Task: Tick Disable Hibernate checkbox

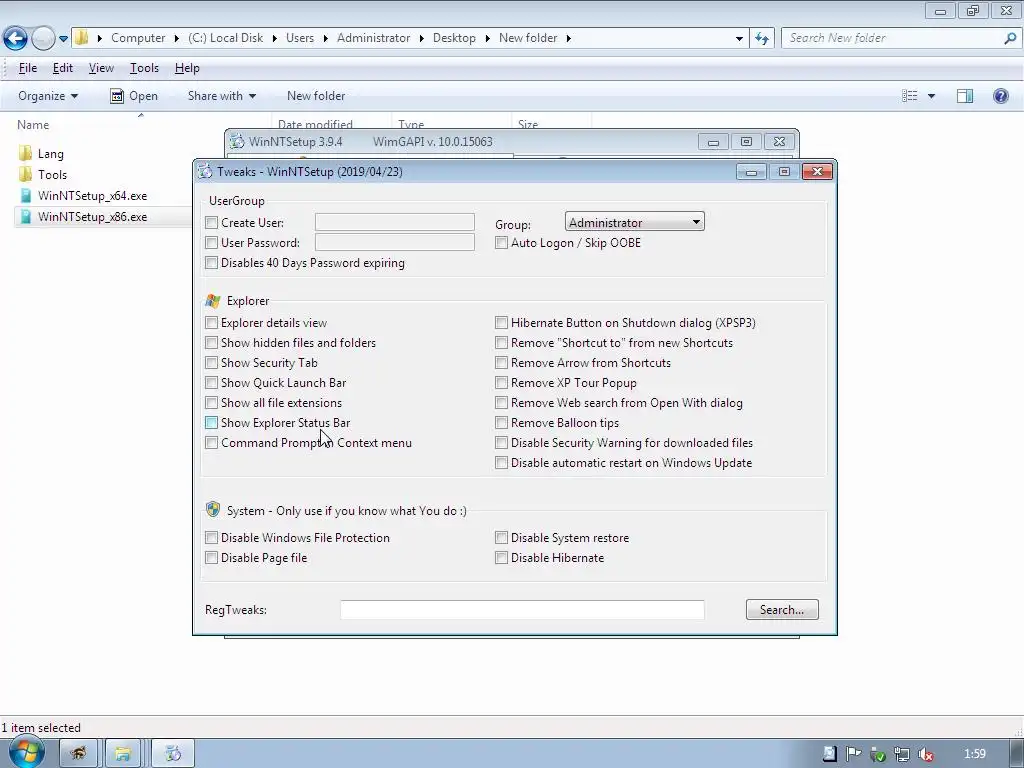Action: point(501,558)
